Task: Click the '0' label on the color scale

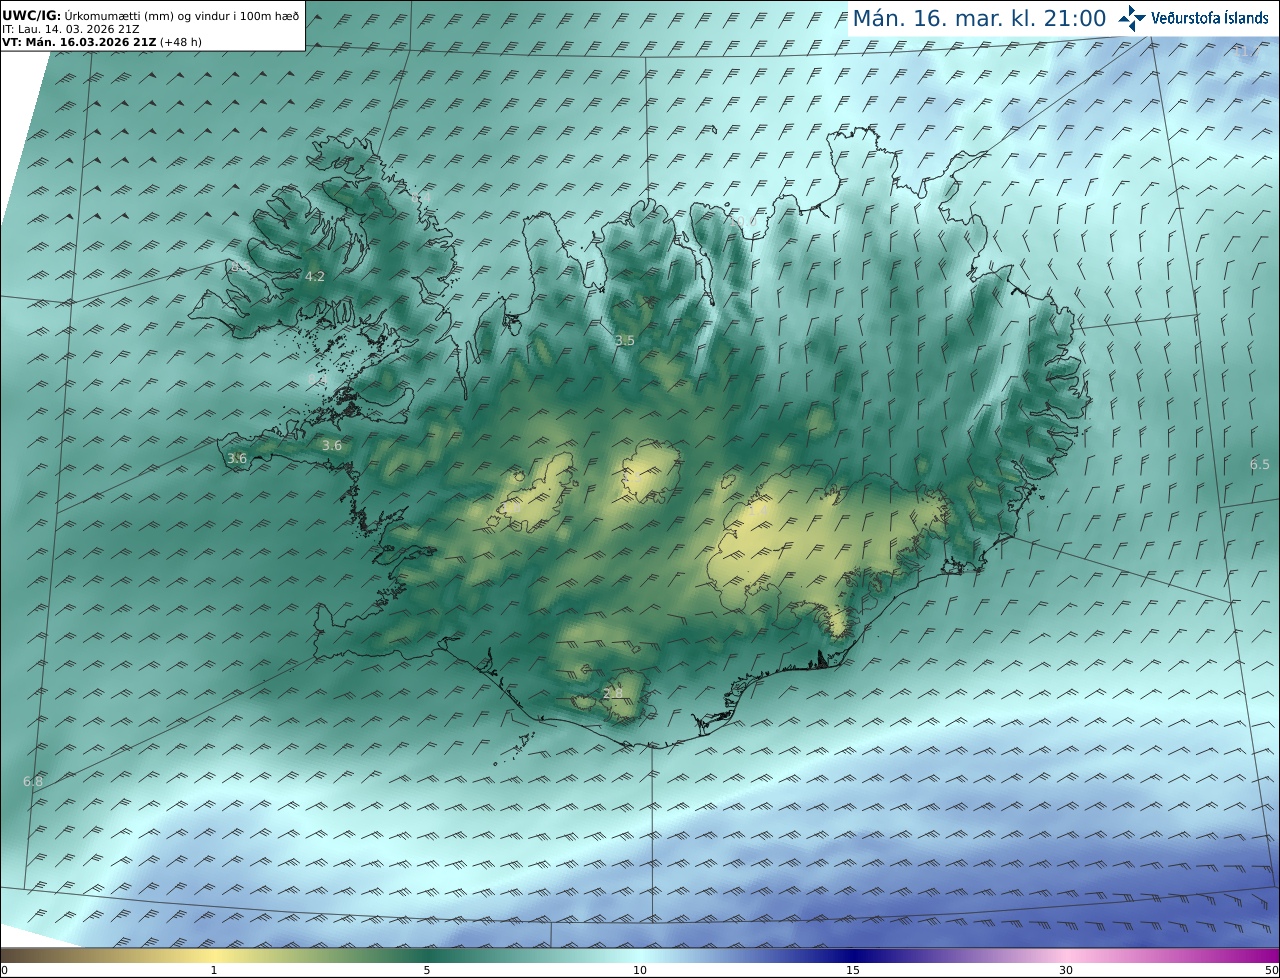Action: point(4,970)
